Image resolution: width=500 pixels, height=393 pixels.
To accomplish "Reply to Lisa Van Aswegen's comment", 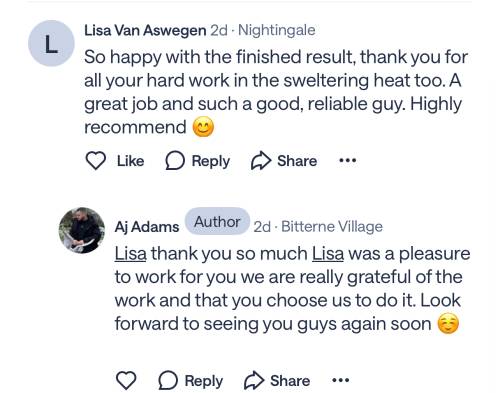I will (x=198, y=161).
